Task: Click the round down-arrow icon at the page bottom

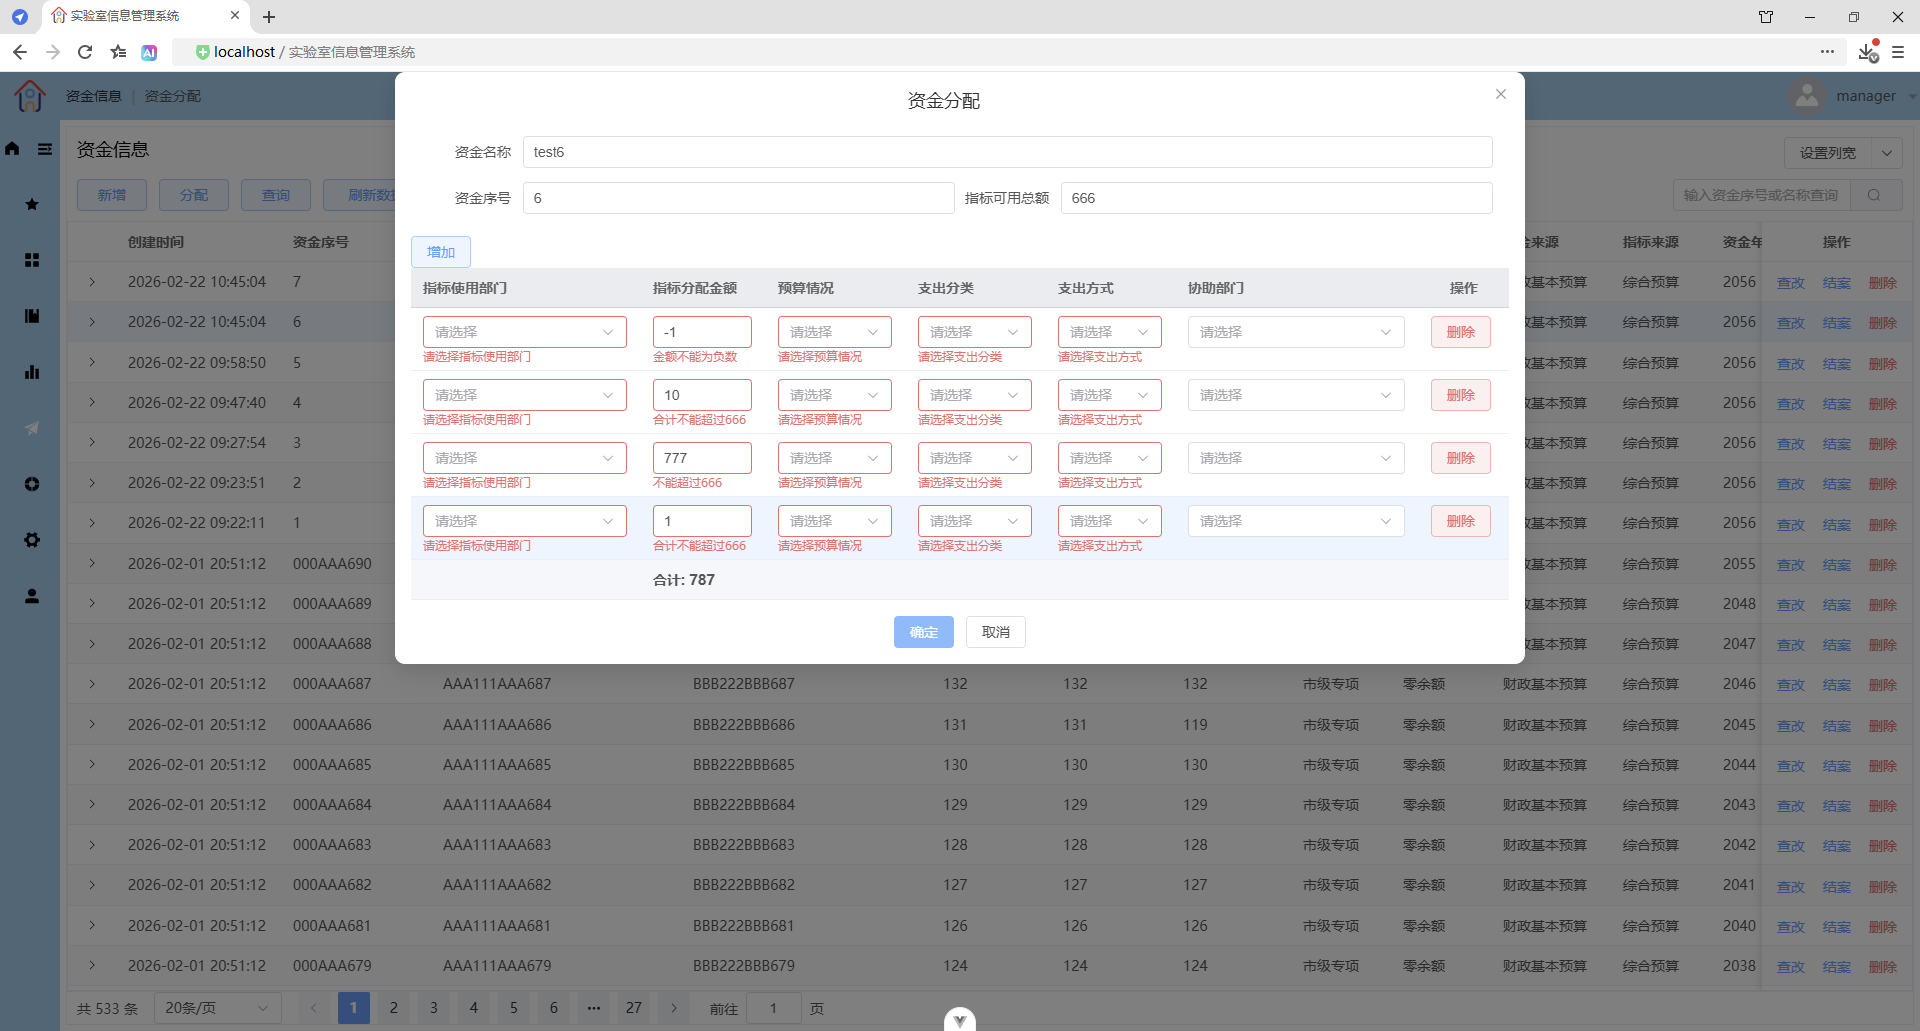Action: [x=960, y=1019]
